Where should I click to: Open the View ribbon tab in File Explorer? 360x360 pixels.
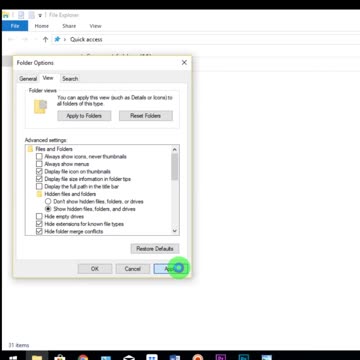tap(95, 26)
